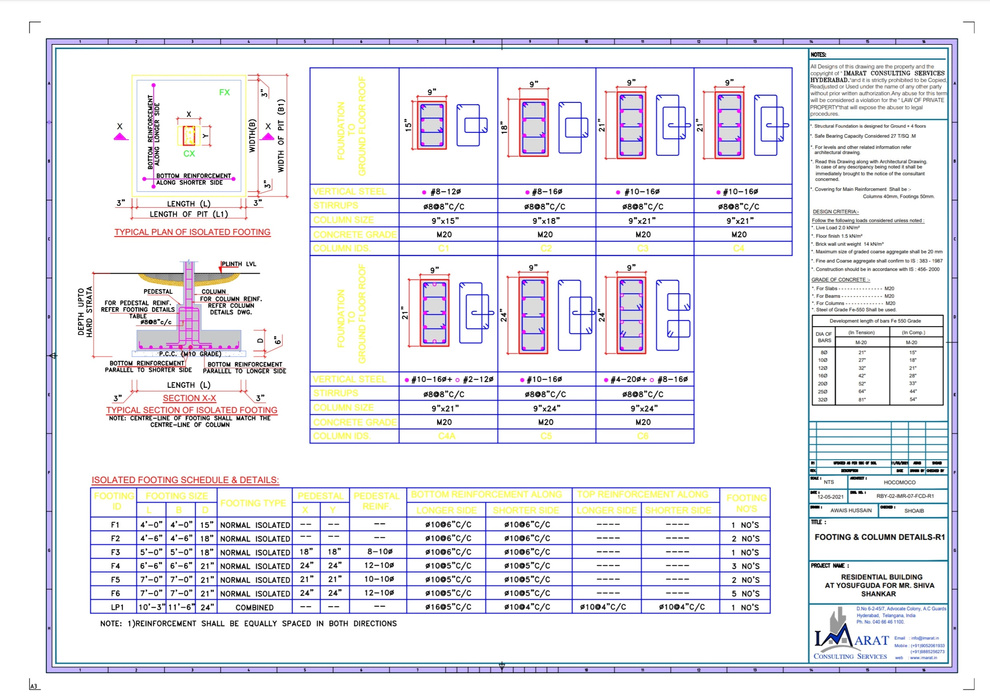The width and height of the screenshot is (990, 697).
Task: Click 'ø16@5"C/C' in the LP1 row
Action: coord(448,607)
